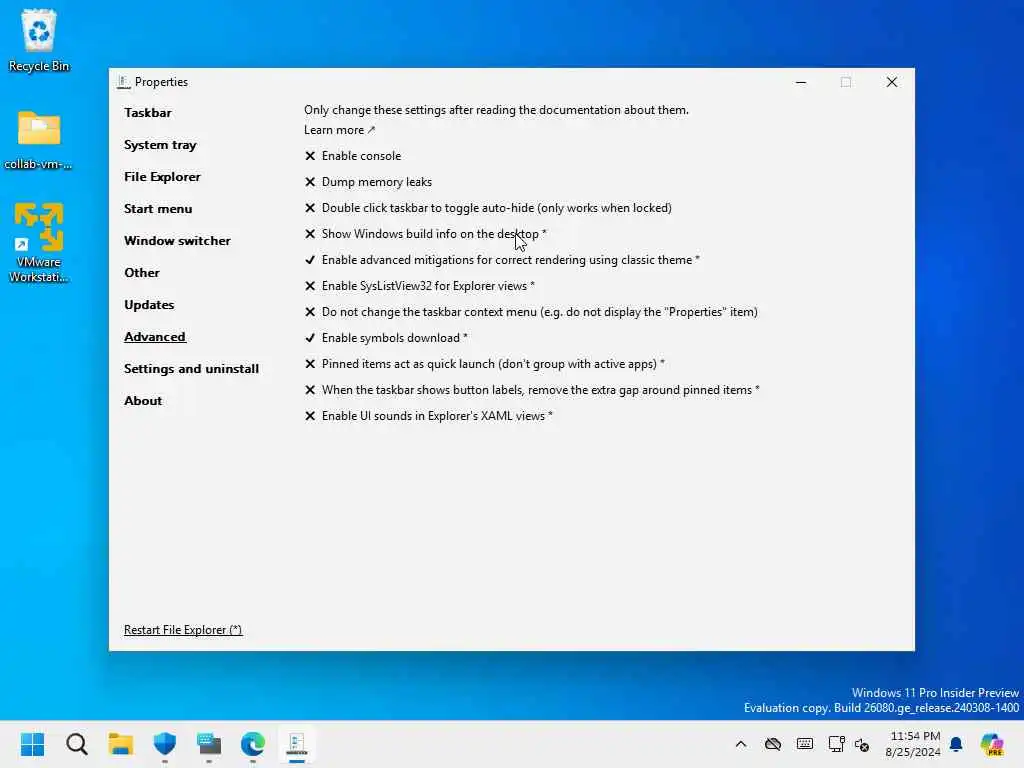
Task: Toggle Dump memory leaks option
Action: [x=368, y=182]
